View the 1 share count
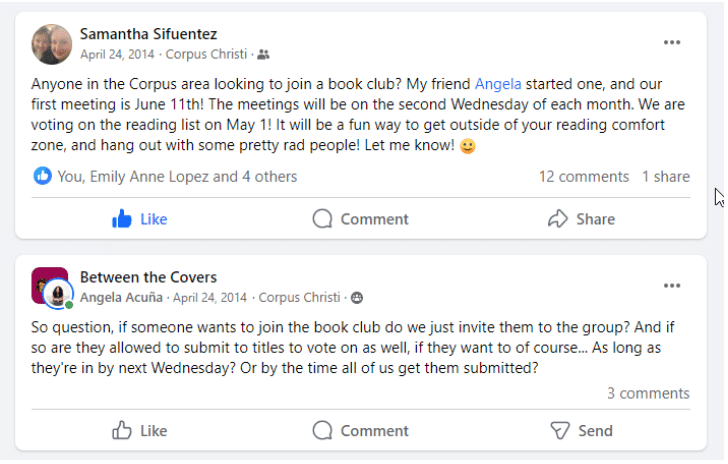Image resolution: width=728 pixels, height=464 pixels. (666, 177)
